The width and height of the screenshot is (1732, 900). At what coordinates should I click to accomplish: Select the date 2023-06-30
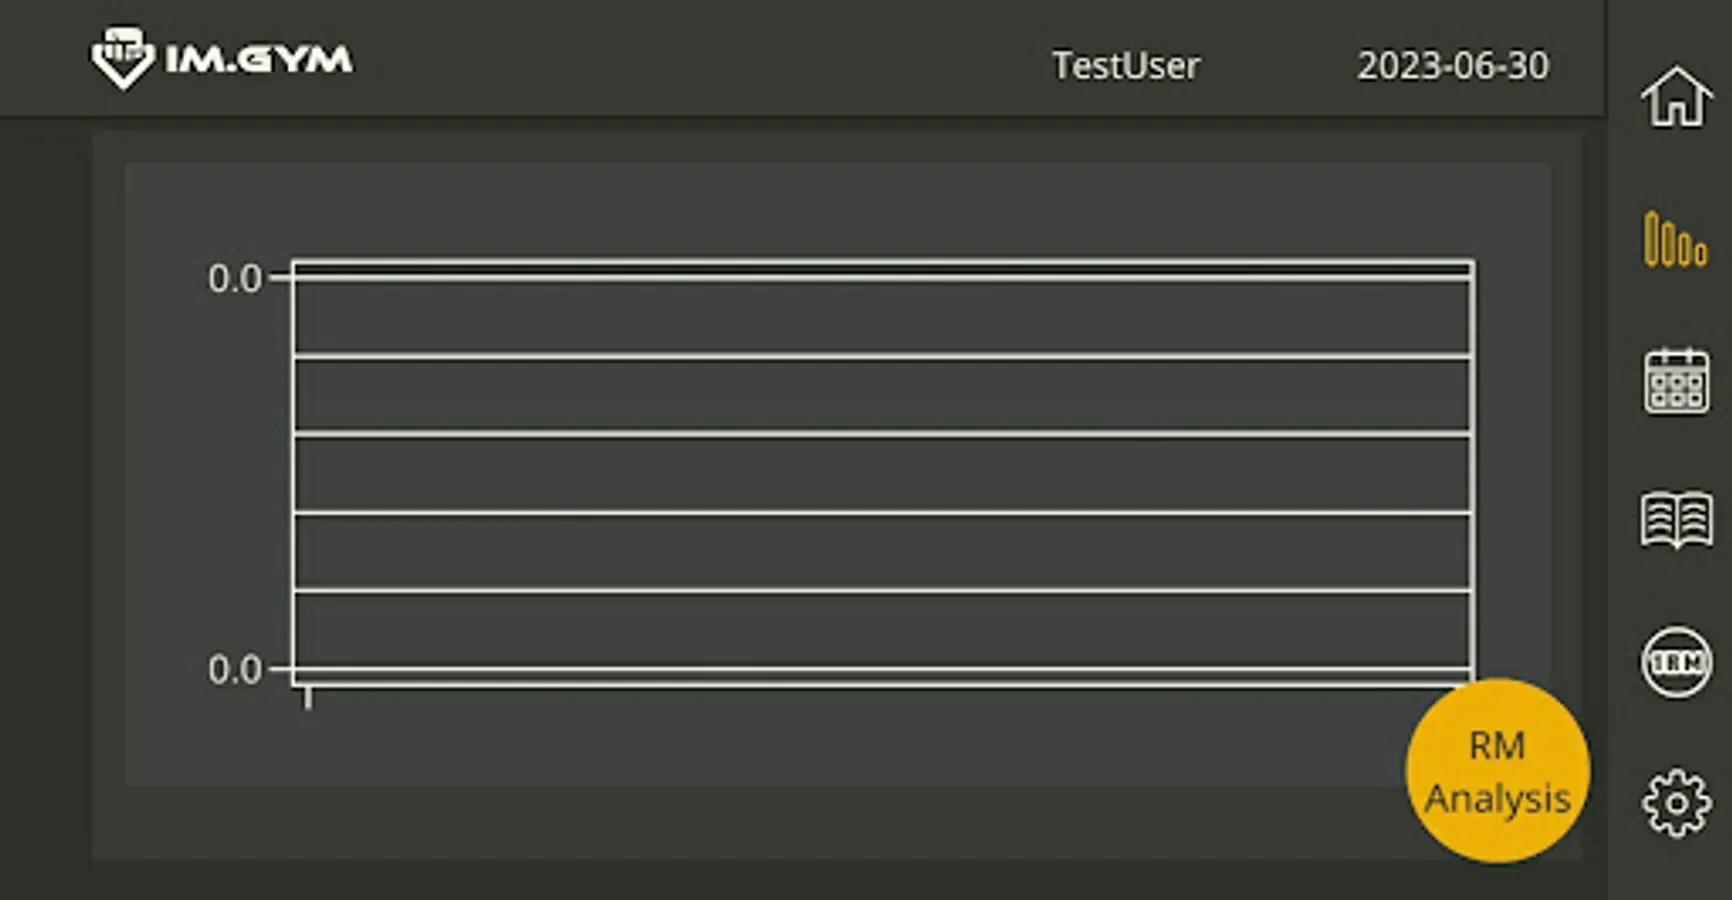(1452, 66)
